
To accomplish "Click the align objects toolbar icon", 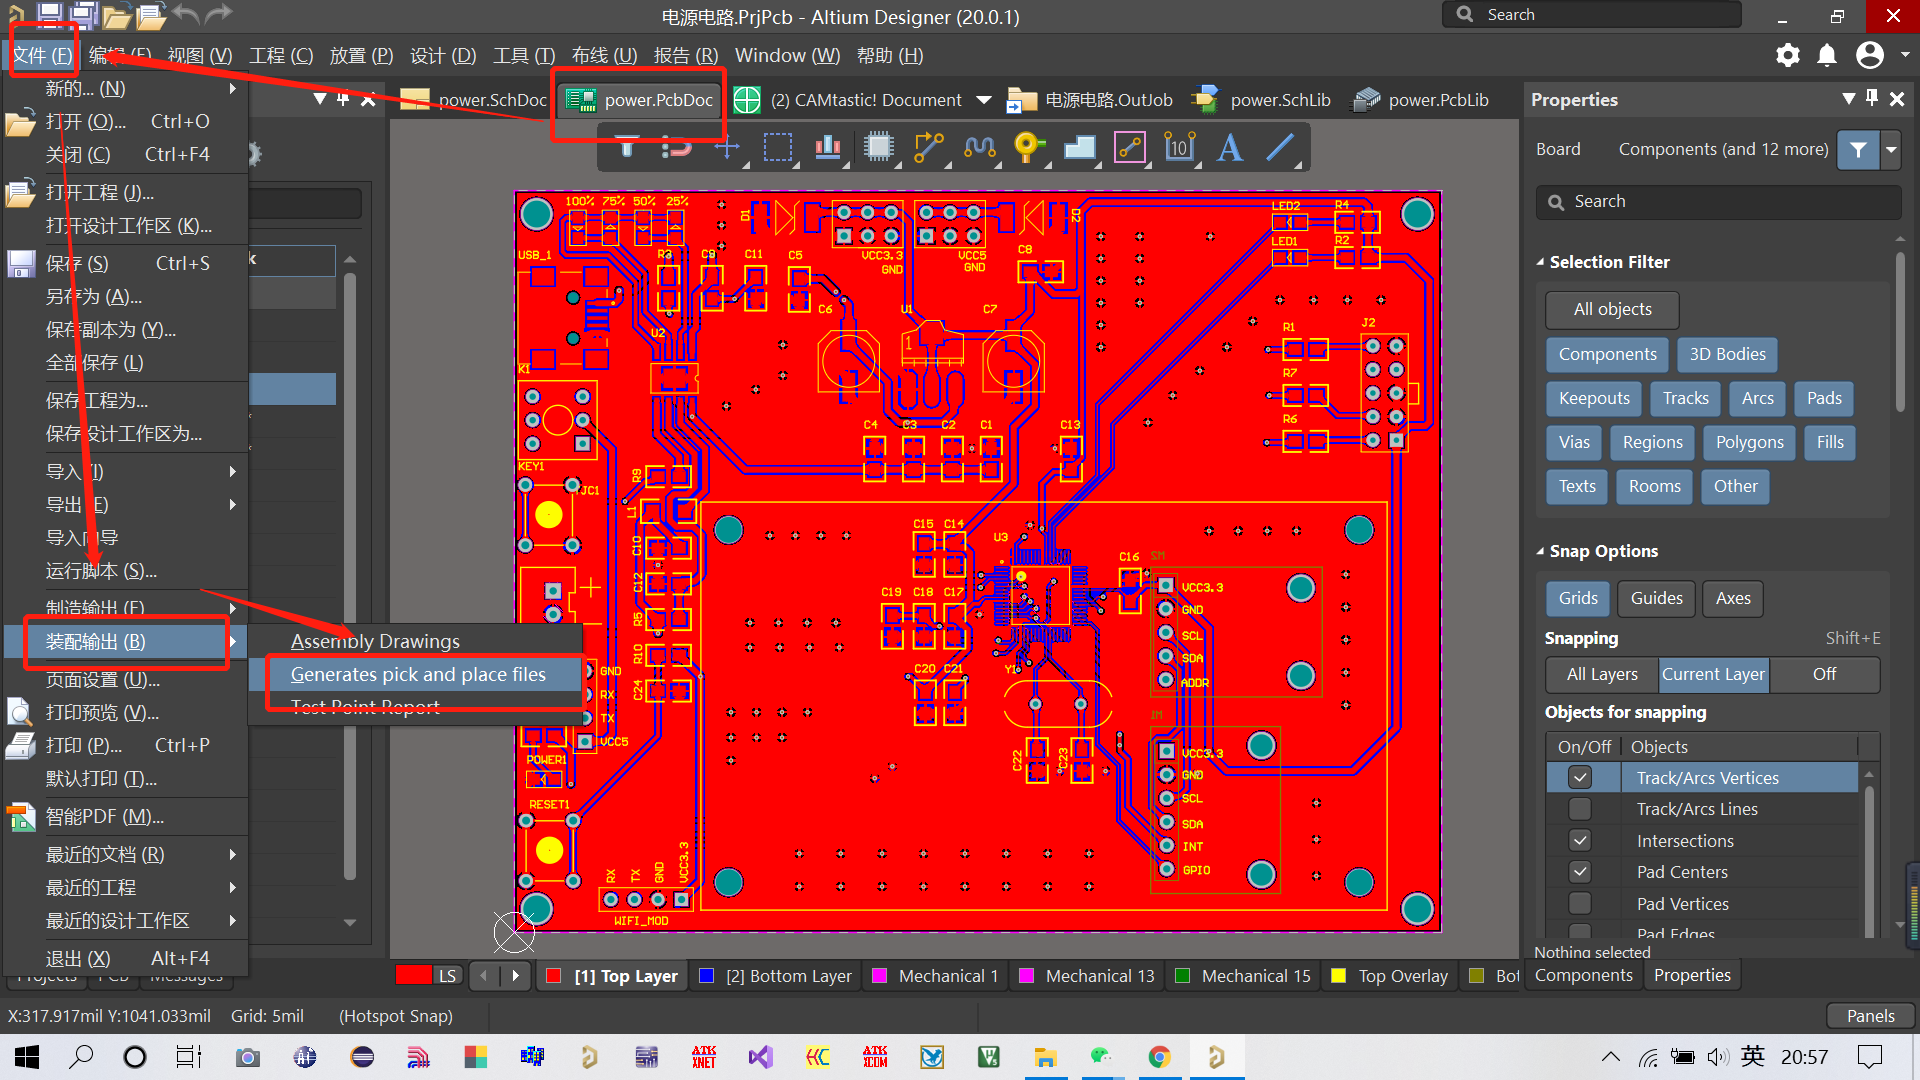I will [827, 148].
